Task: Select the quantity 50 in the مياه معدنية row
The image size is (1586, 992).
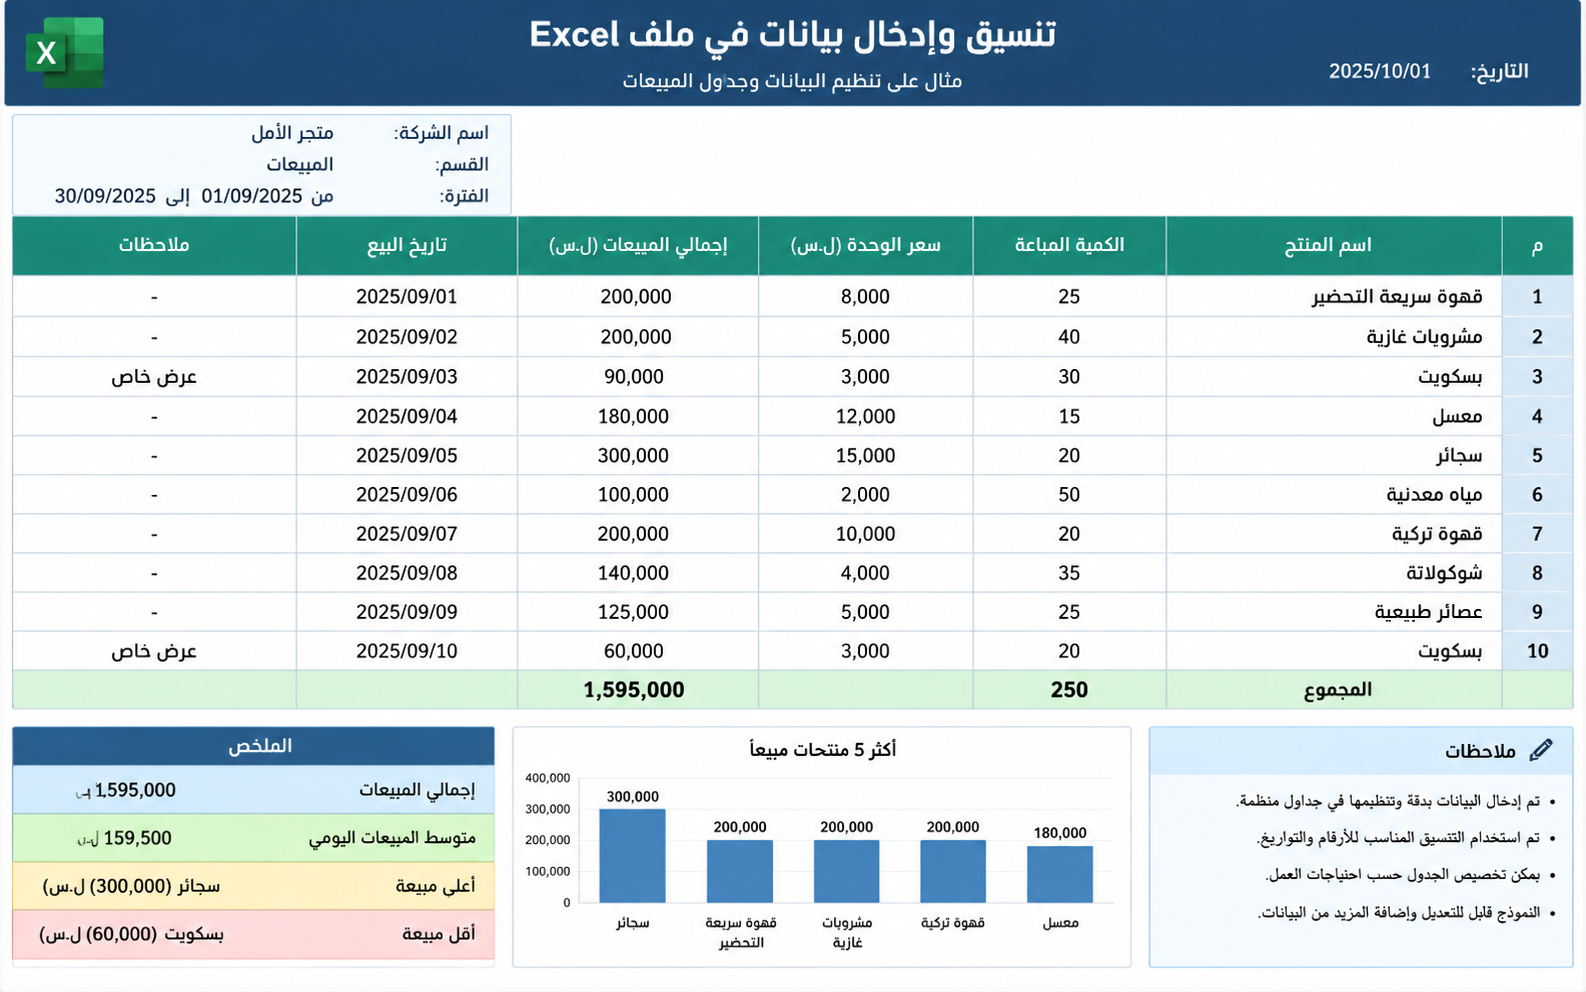Action: tap(1069, 495)
